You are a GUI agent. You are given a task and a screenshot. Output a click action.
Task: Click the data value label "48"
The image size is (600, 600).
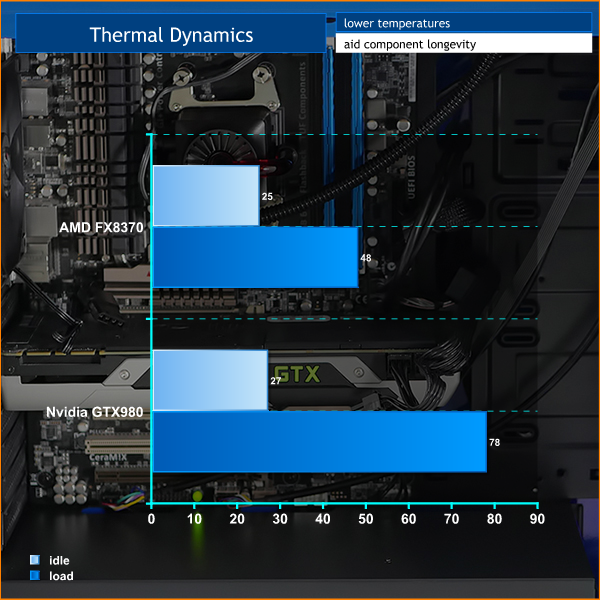[366, 258]
